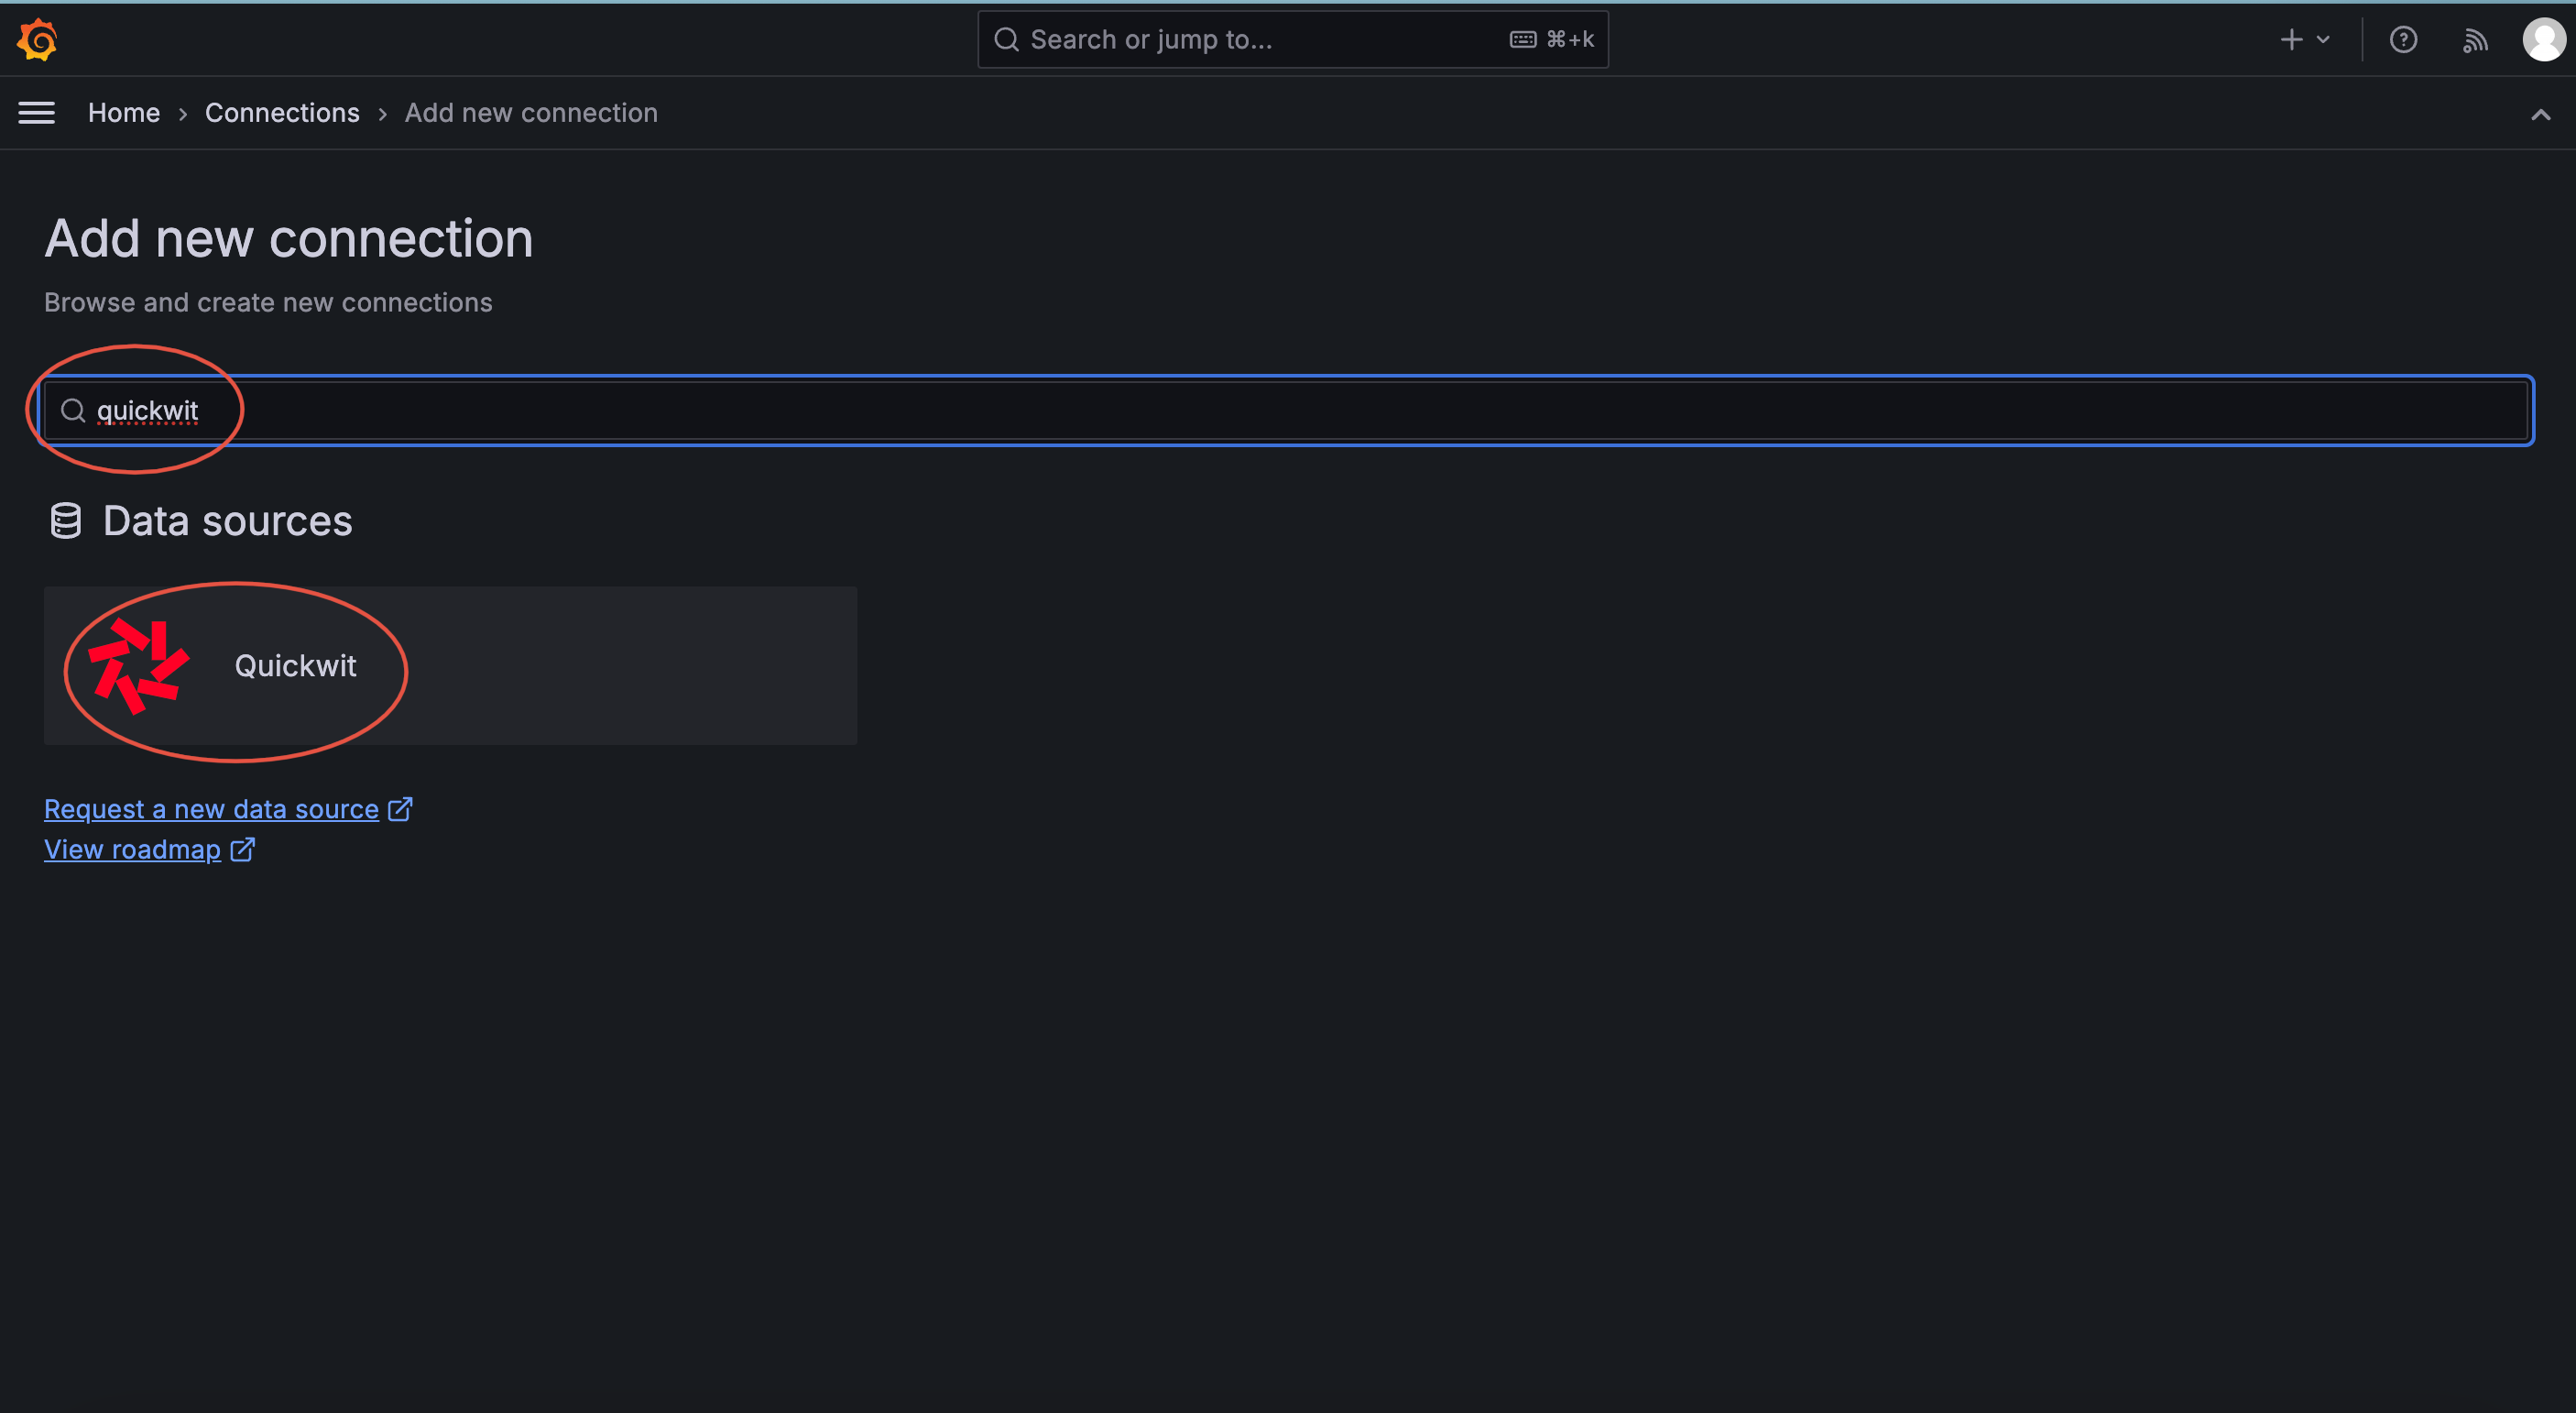This screenshot has width=2576, height=1413.
Task: Open the plus new item dropdown
Action: (x=2305, y=40)
